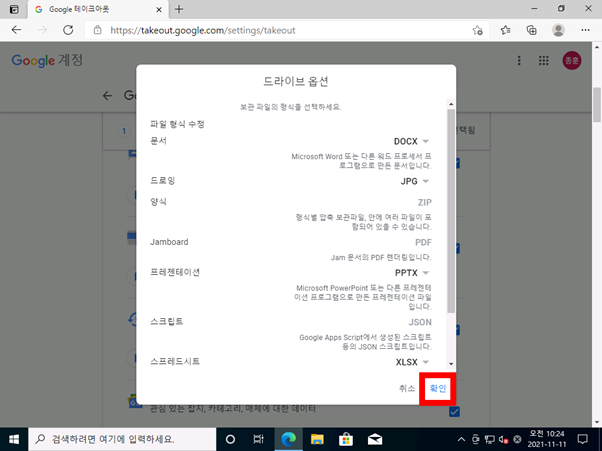Open Edge settings and more menu
This screenshot has height=451, width=602.
tap(585, 30)
